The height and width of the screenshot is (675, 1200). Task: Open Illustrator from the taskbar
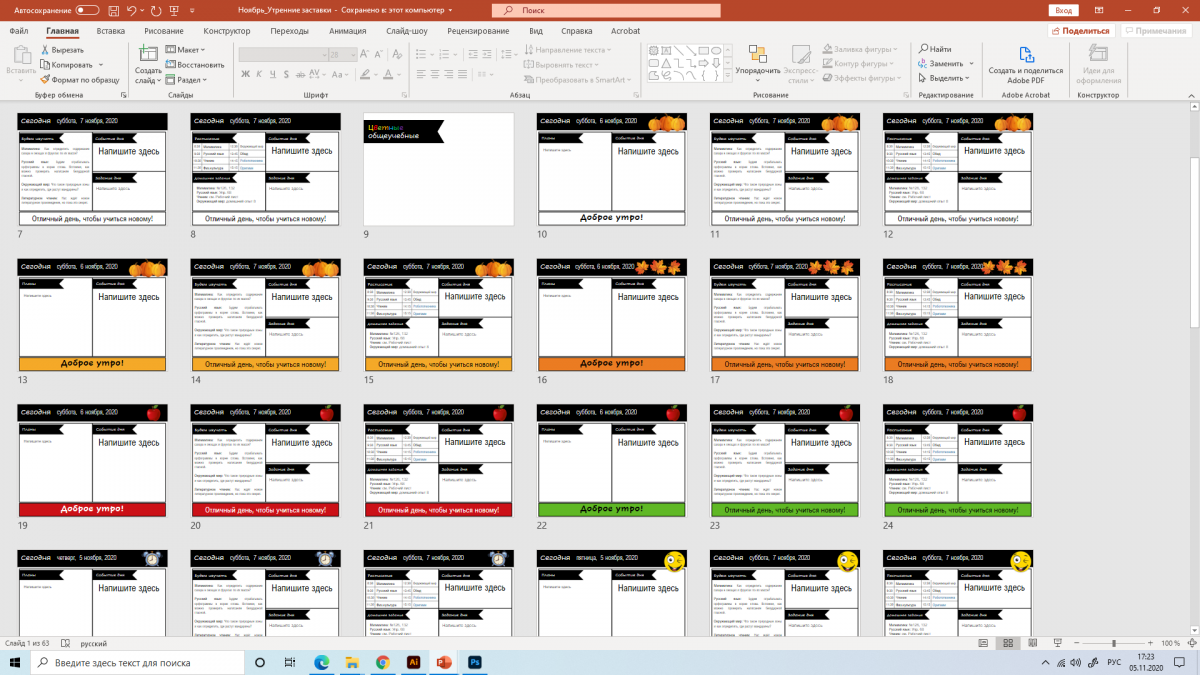413,662
